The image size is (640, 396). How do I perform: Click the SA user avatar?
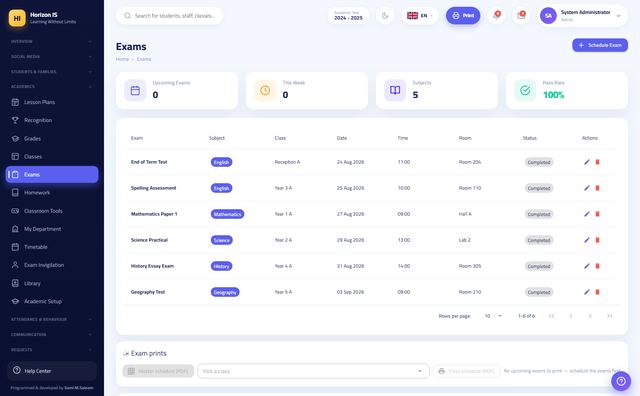coord(548,16)
